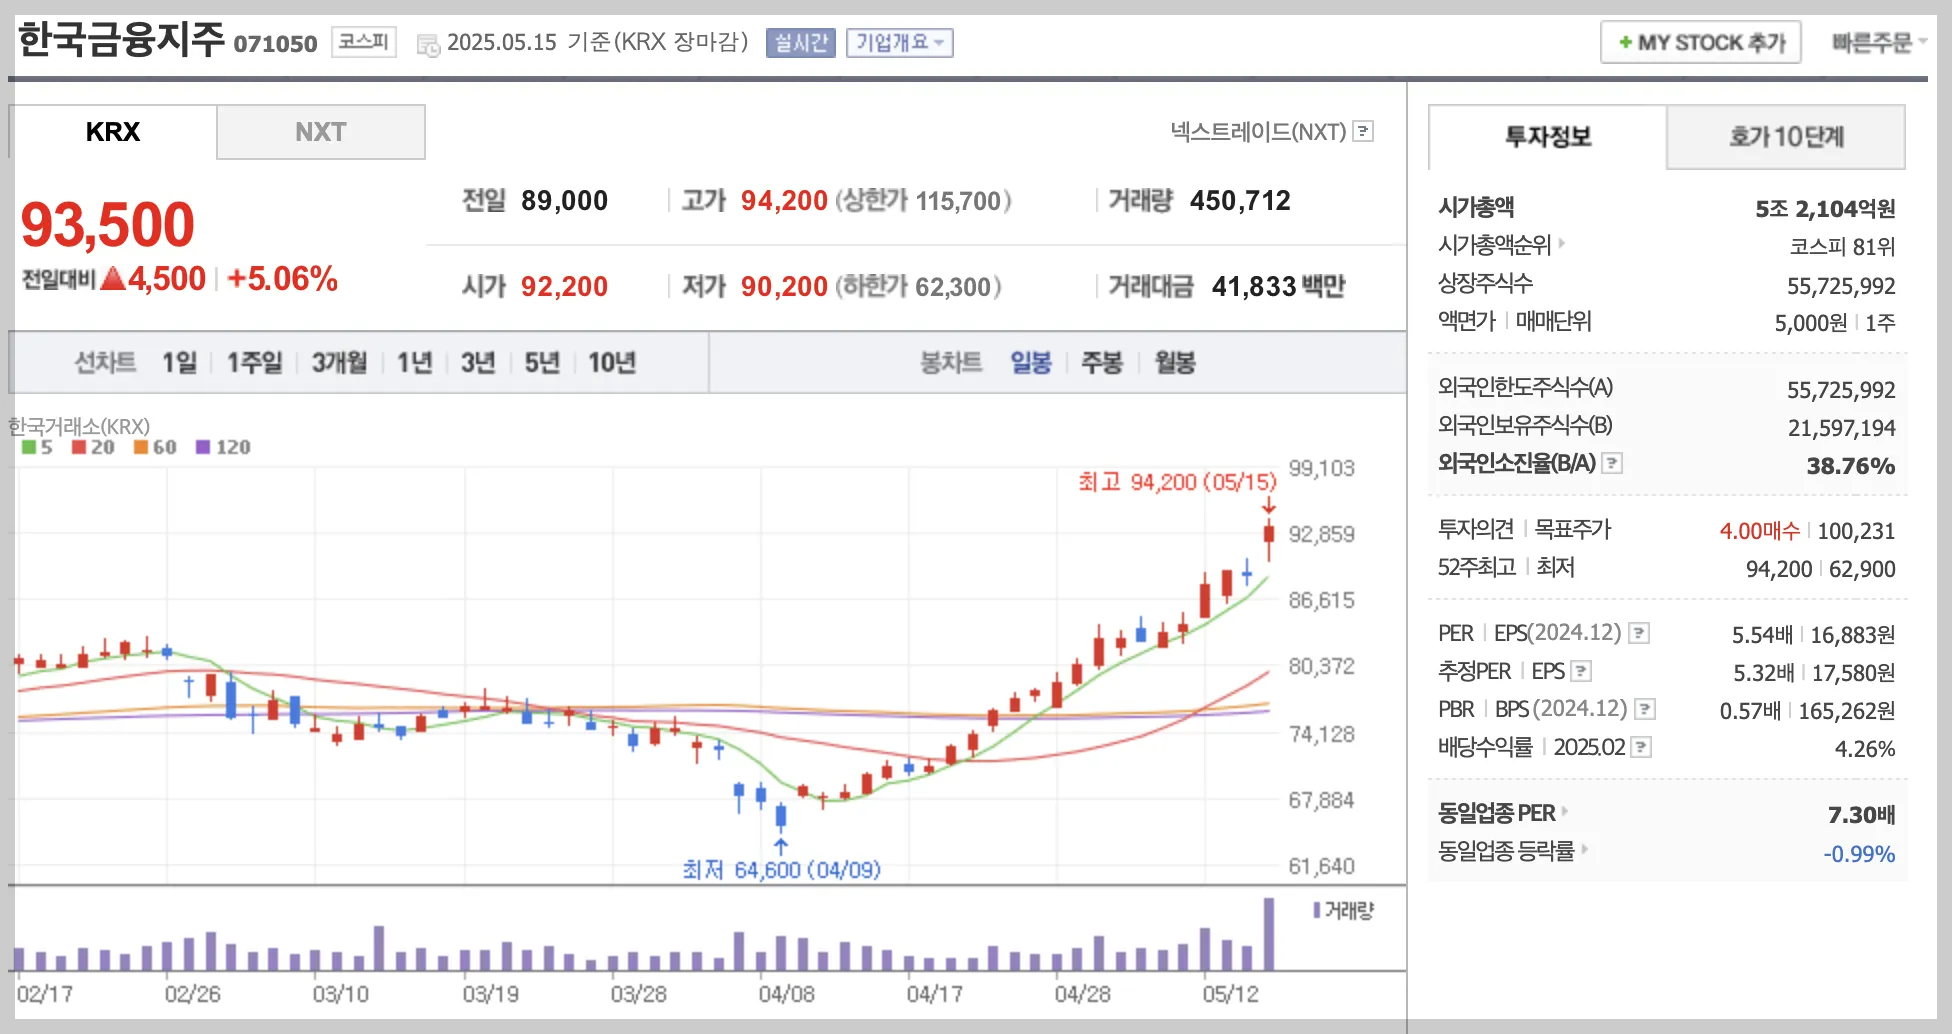Click the 실시간 button
The image size is (1952, 1034).
pos(801,43)
